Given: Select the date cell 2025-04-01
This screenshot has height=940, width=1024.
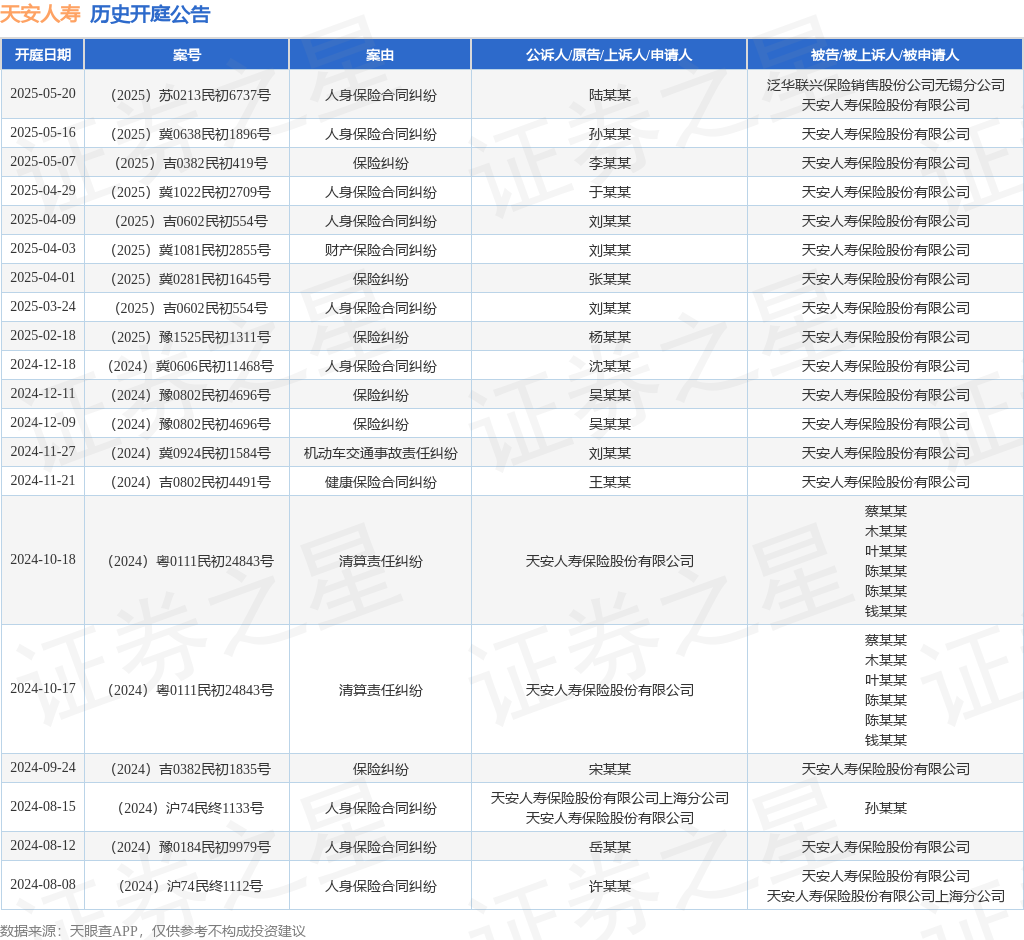Looking at the screenshot, I should point(43,278).
